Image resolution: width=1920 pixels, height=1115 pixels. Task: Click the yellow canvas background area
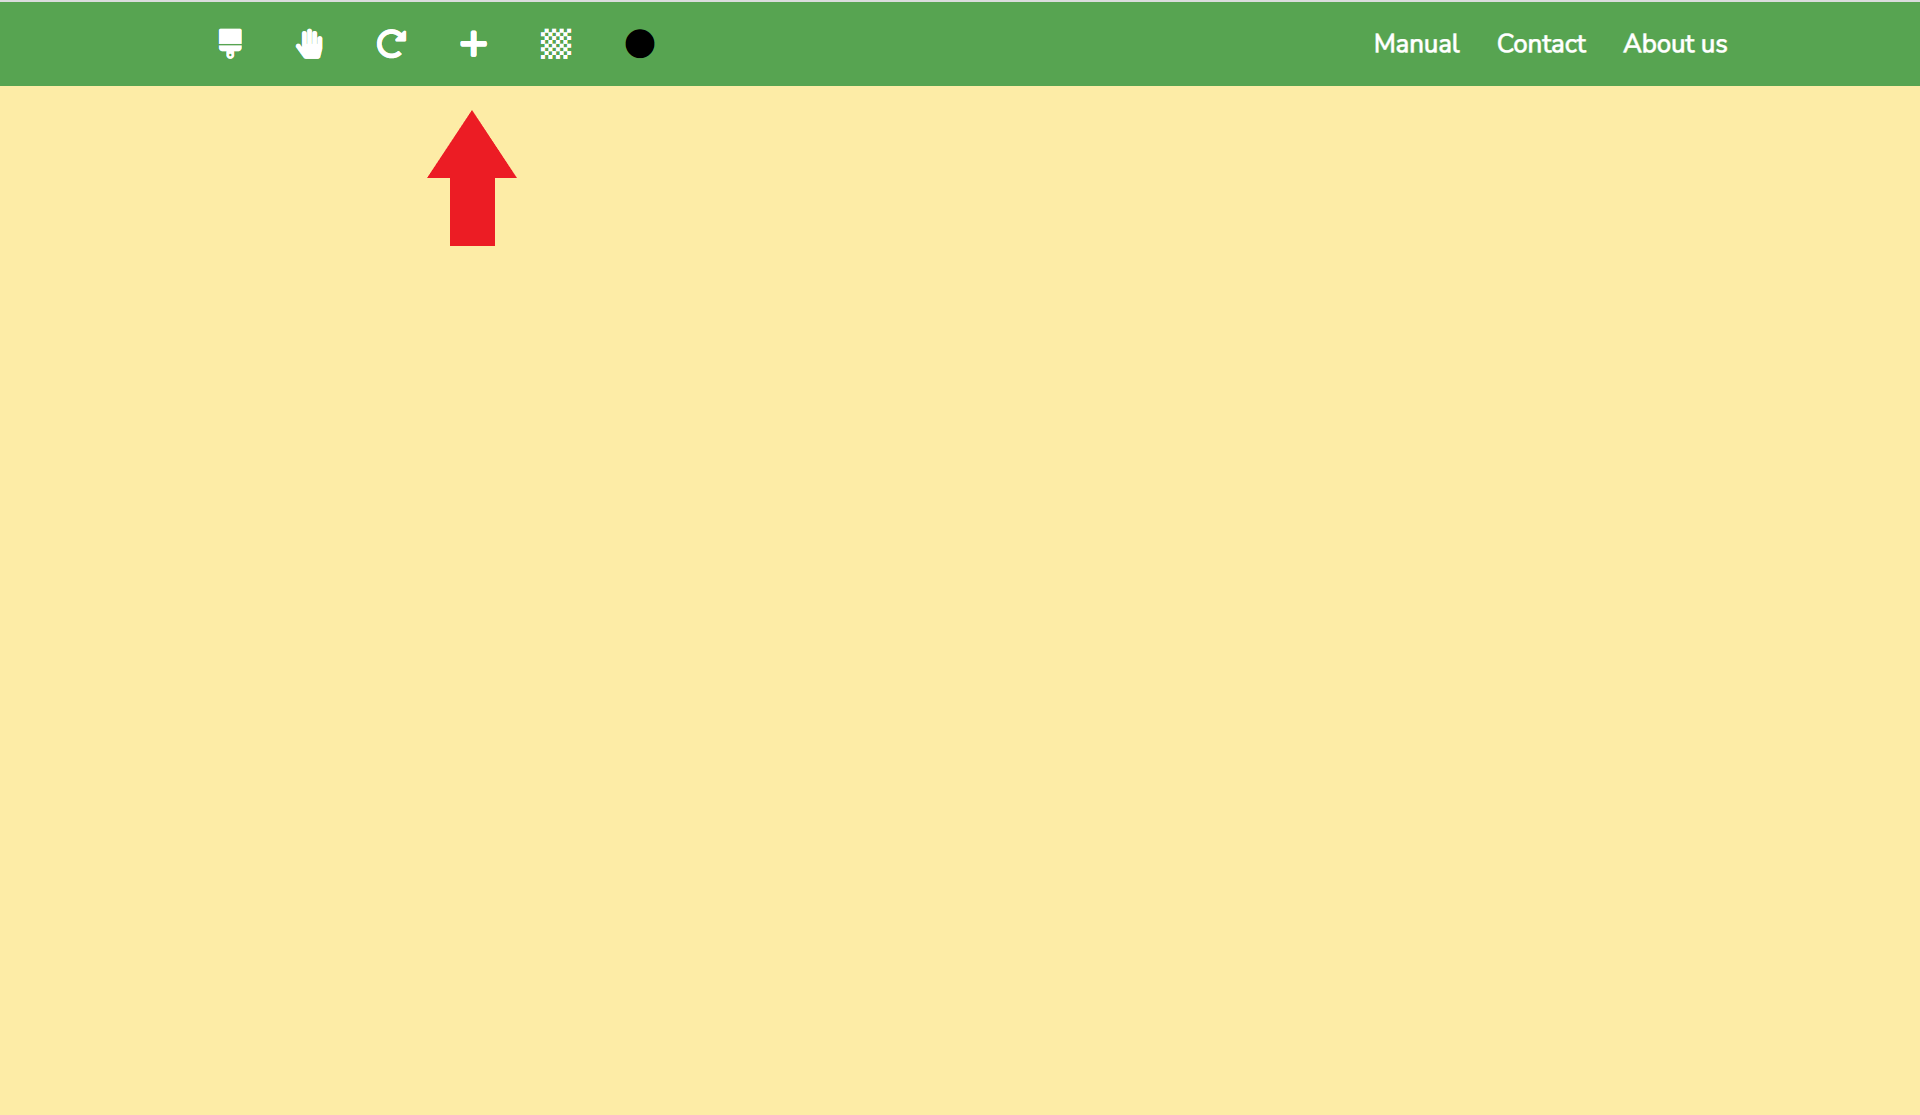click(959, 597)
